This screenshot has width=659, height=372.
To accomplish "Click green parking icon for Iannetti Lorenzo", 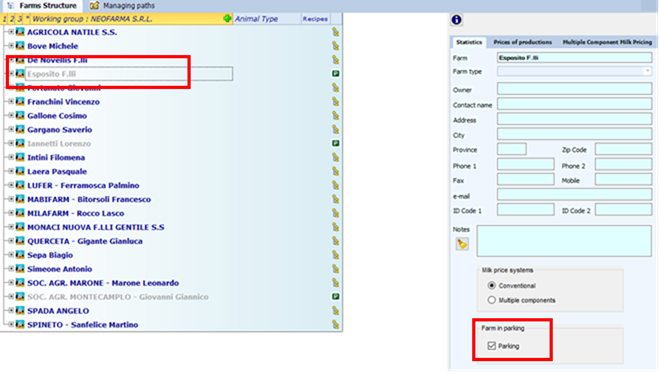I will (335, 143).
